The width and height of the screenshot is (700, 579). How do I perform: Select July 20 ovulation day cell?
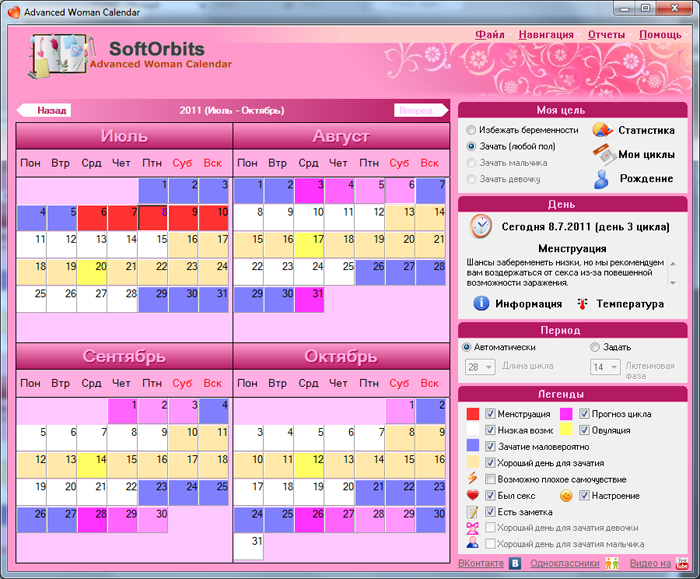[93, 268]
